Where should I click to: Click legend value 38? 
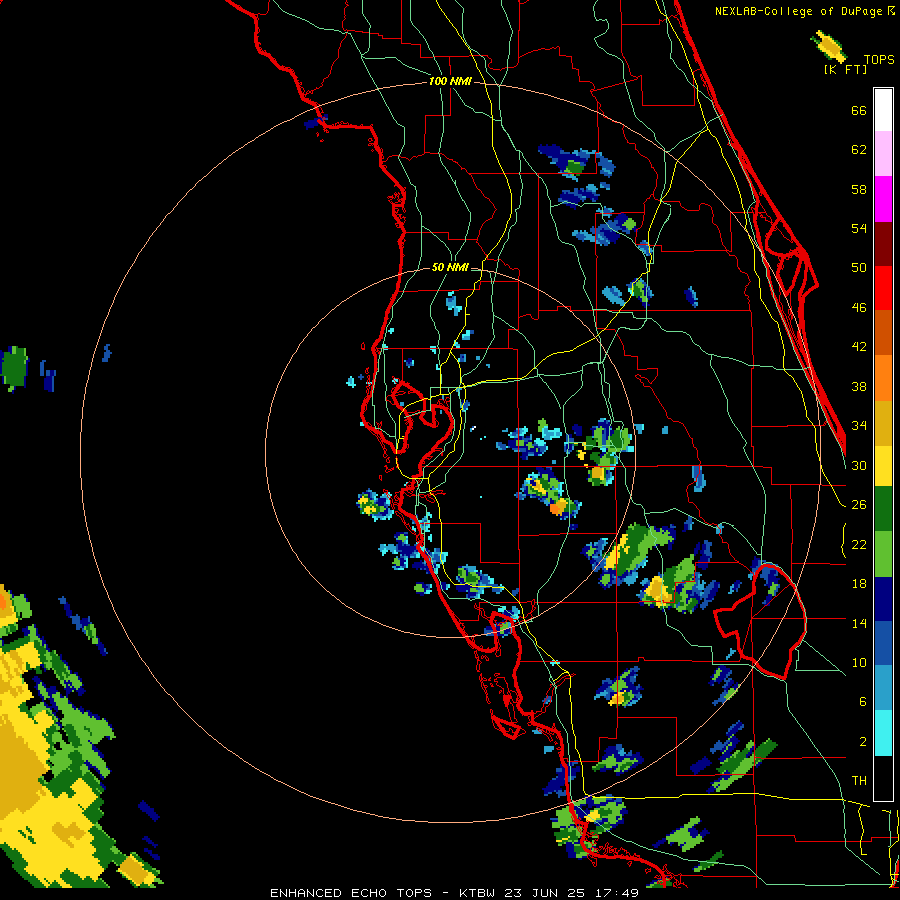pyautogui.click(x=859, y=386)
